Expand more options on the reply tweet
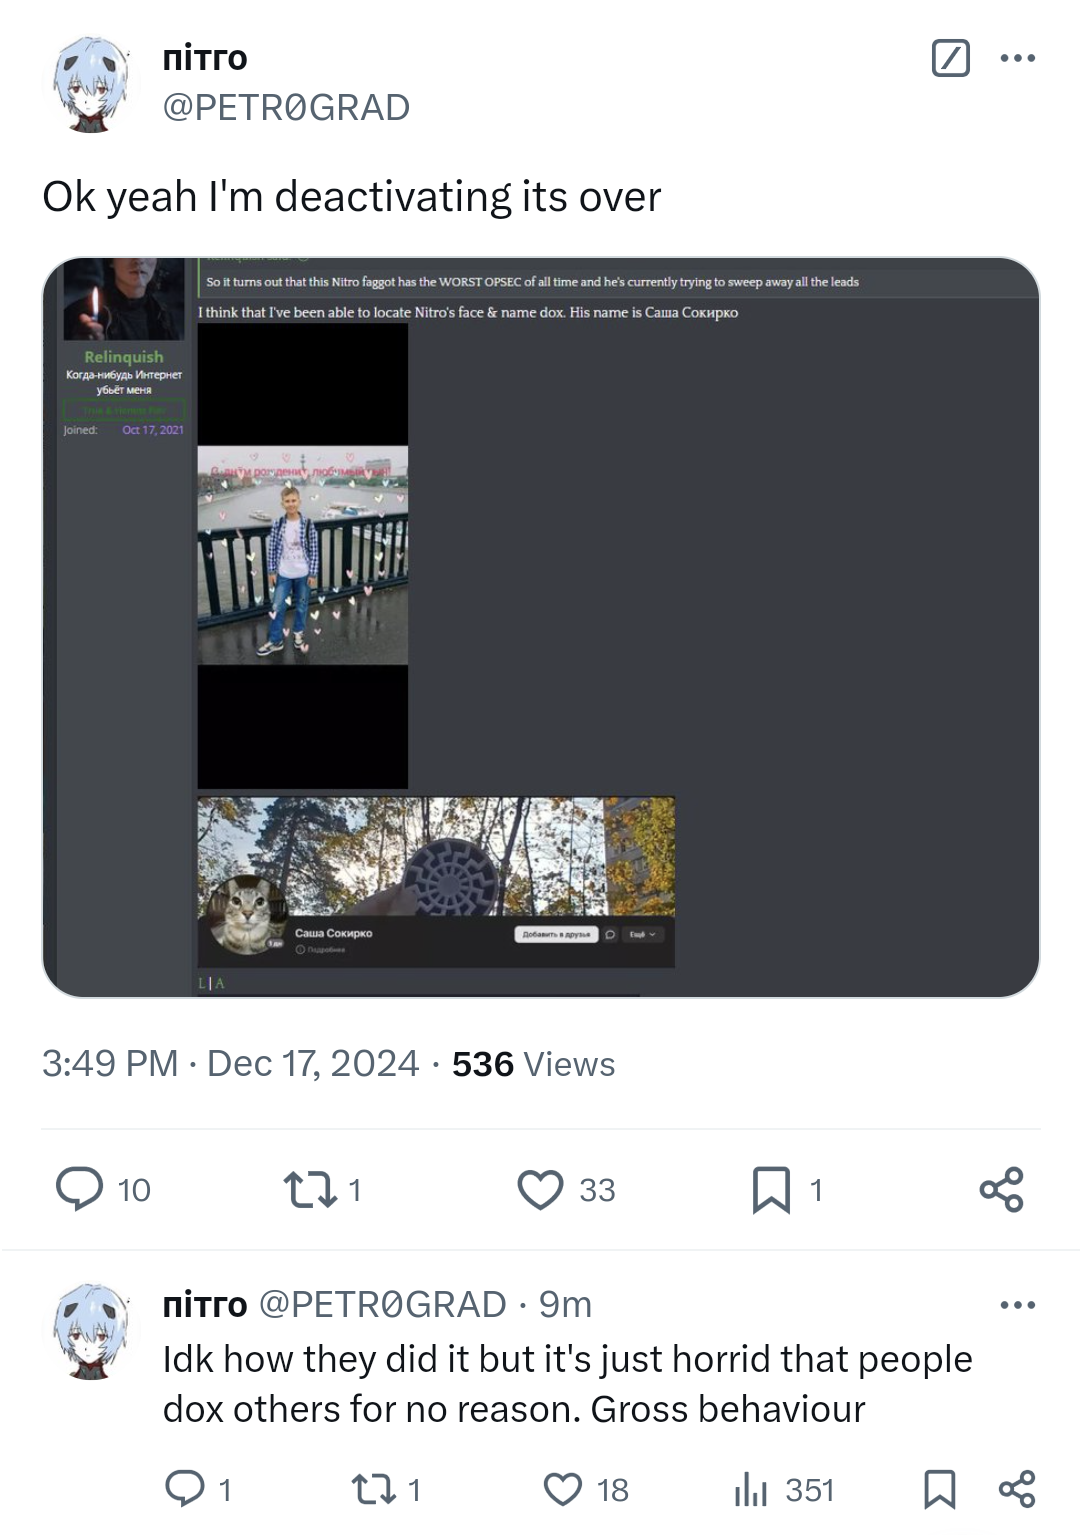The width and height of the screenshot is (1080, 1535). click(x=1017, y=1305)
